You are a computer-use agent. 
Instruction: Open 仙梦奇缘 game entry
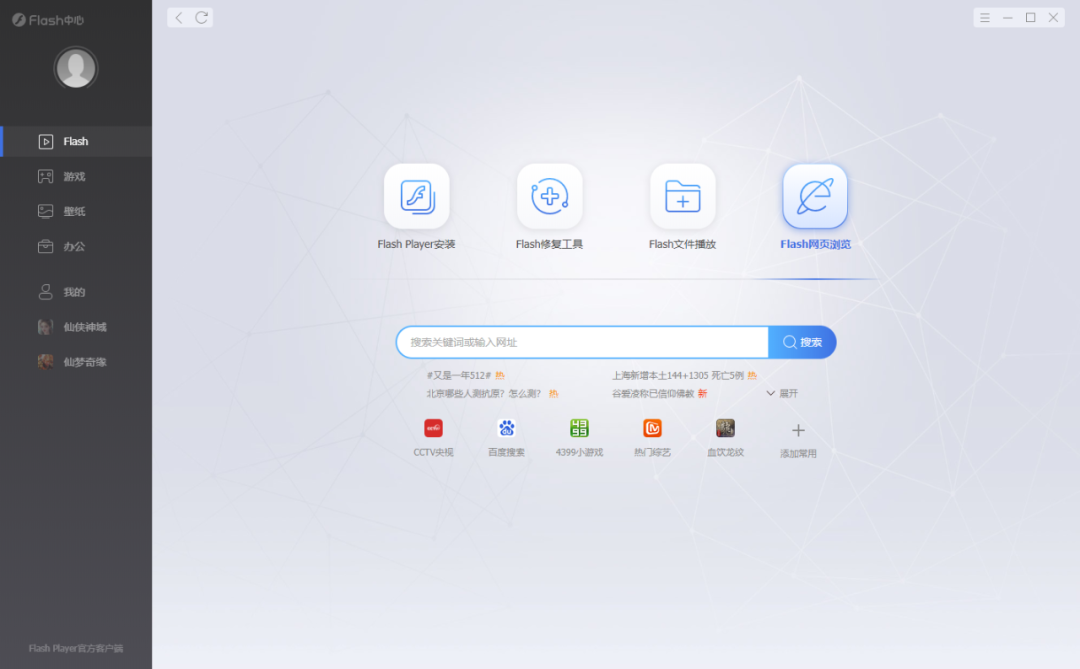(76, 362)
